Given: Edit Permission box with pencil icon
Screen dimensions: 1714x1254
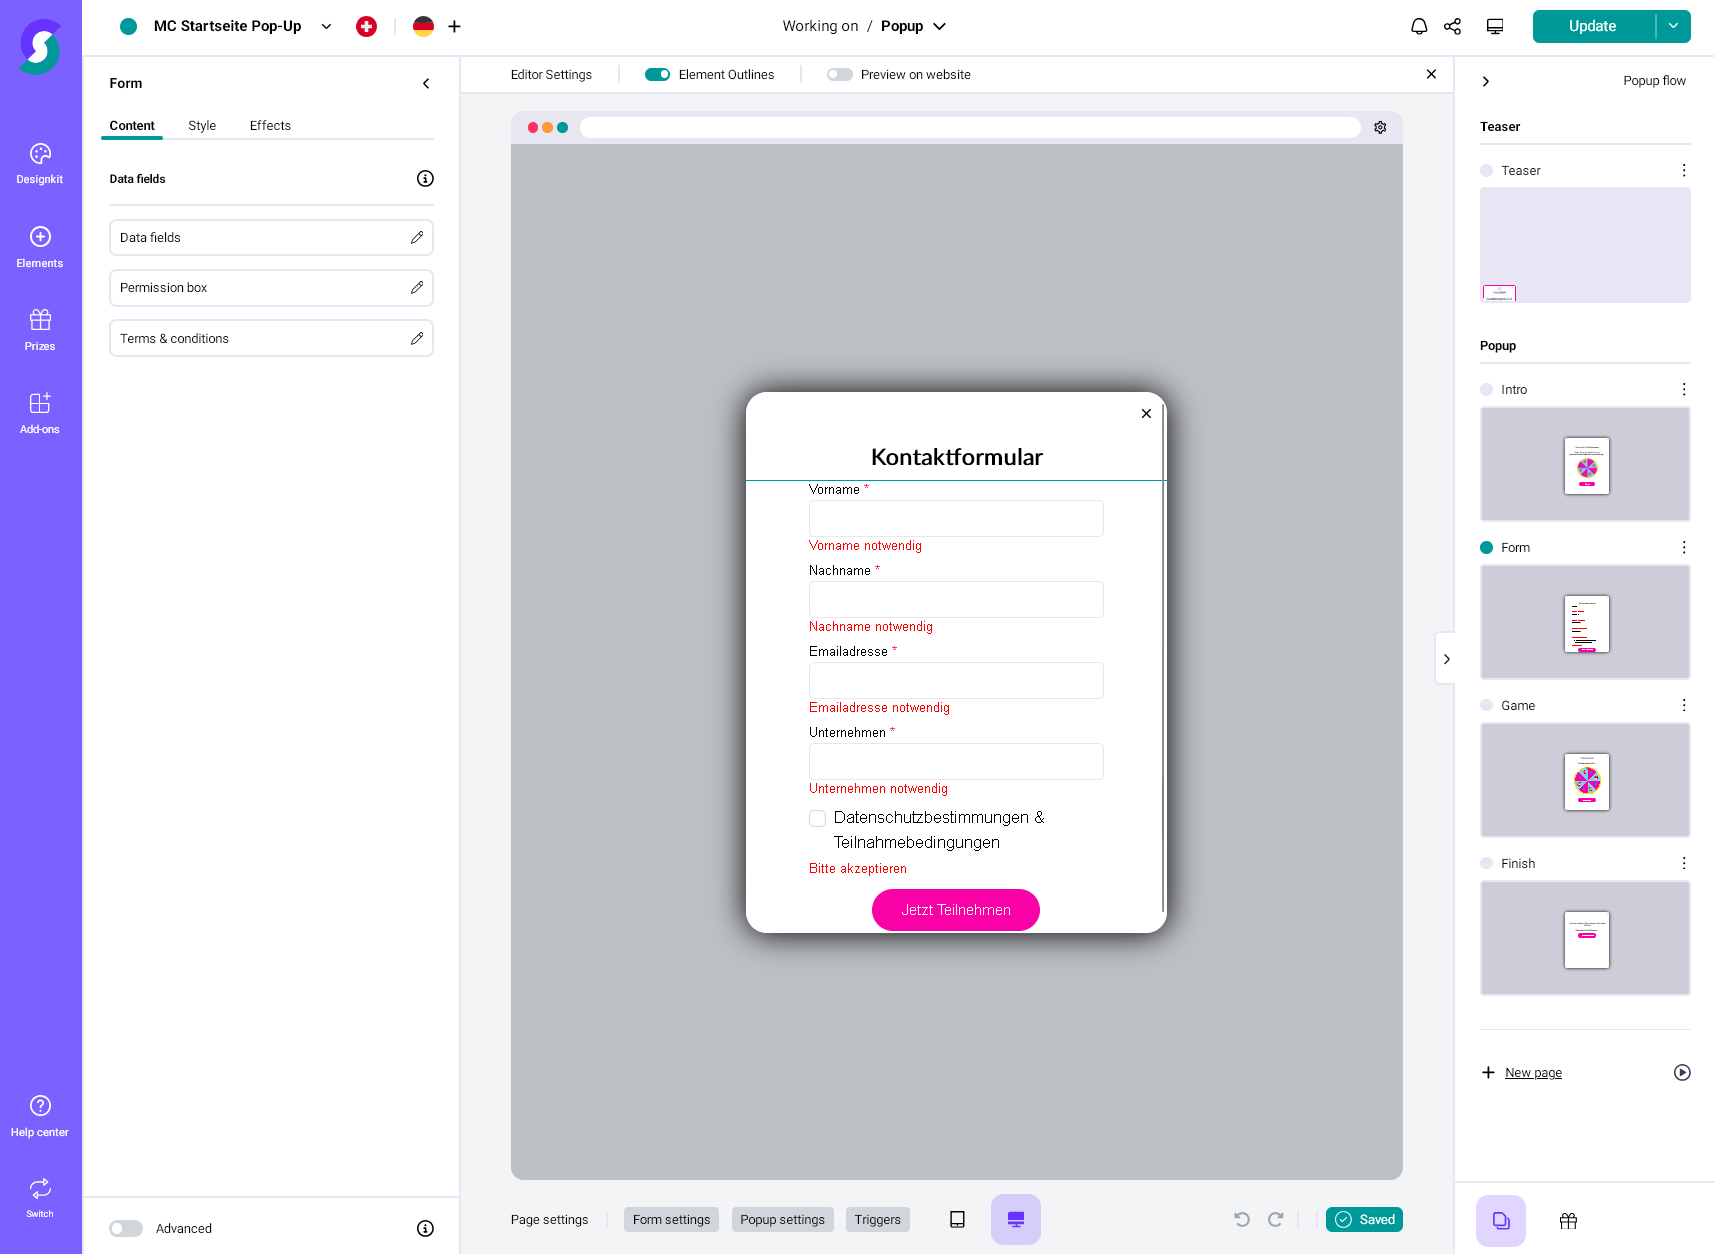Looking at the screenshot, I should pos(417,288).
